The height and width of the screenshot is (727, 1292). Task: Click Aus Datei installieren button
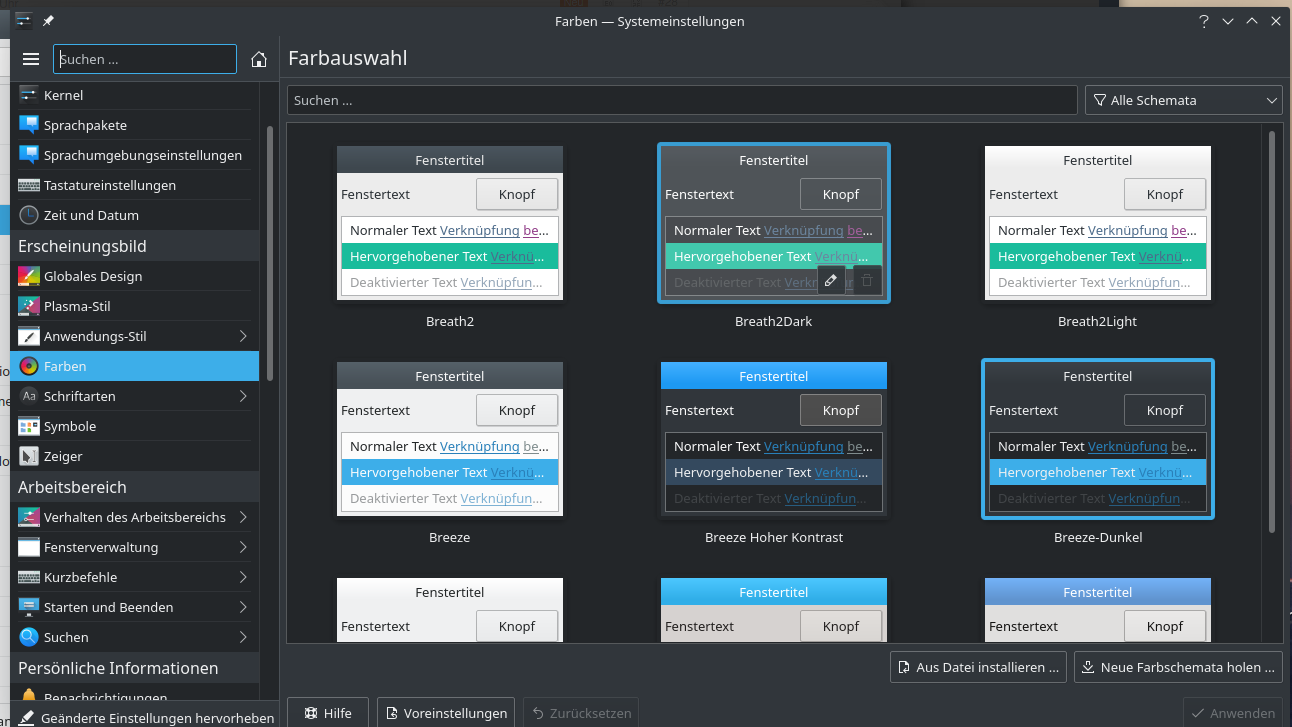point(978,667)
